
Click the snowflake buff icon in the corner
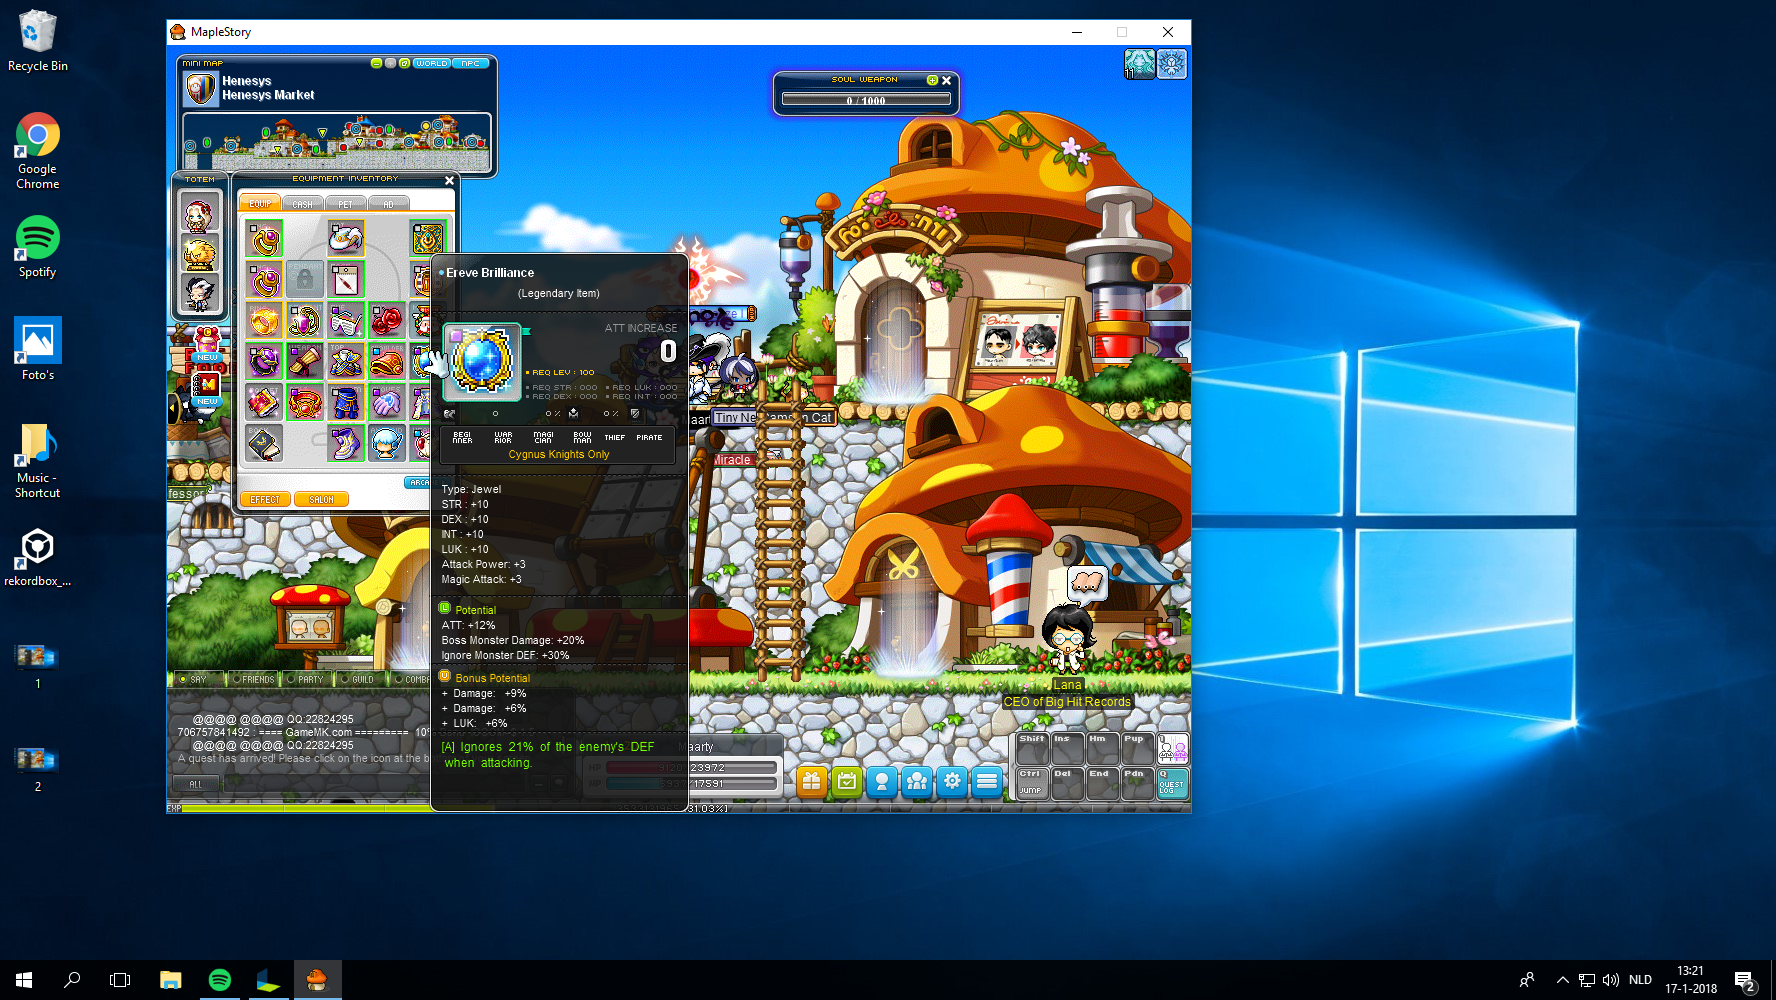1172,64
